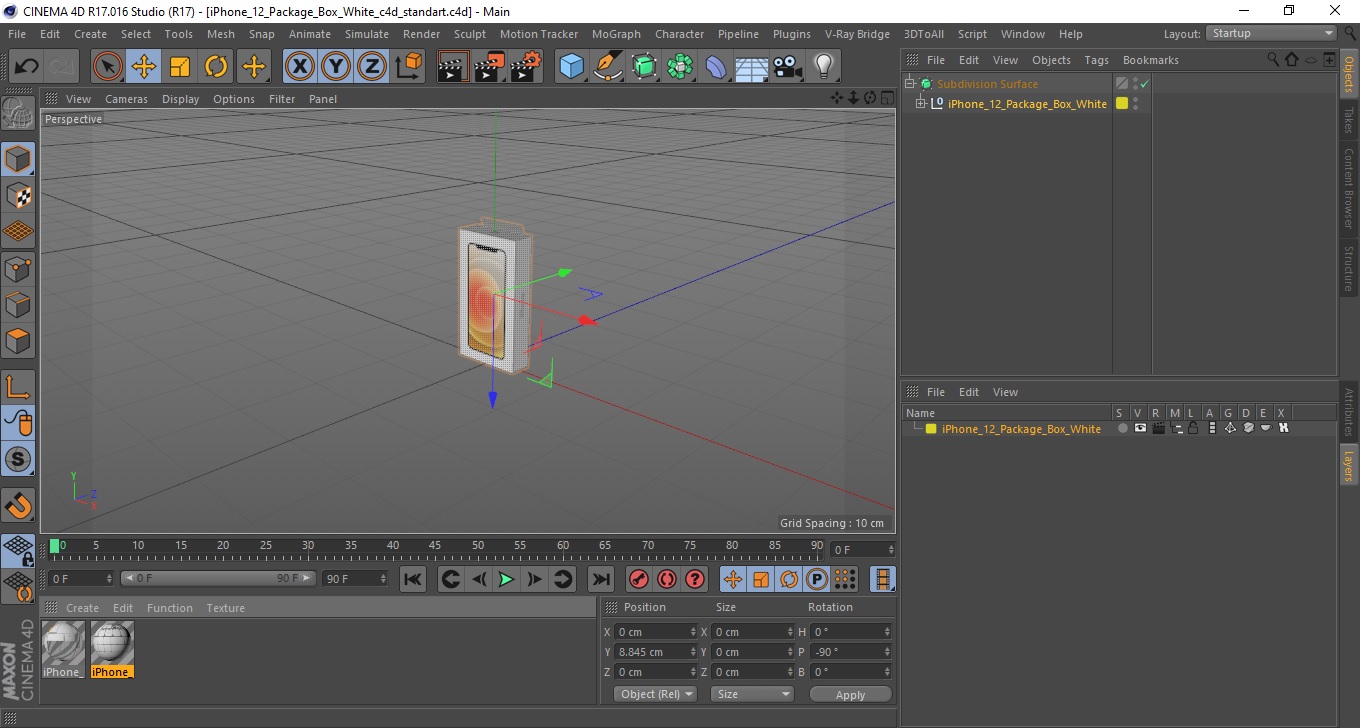Open Objects menu in Object Manager

(1051, 60)
